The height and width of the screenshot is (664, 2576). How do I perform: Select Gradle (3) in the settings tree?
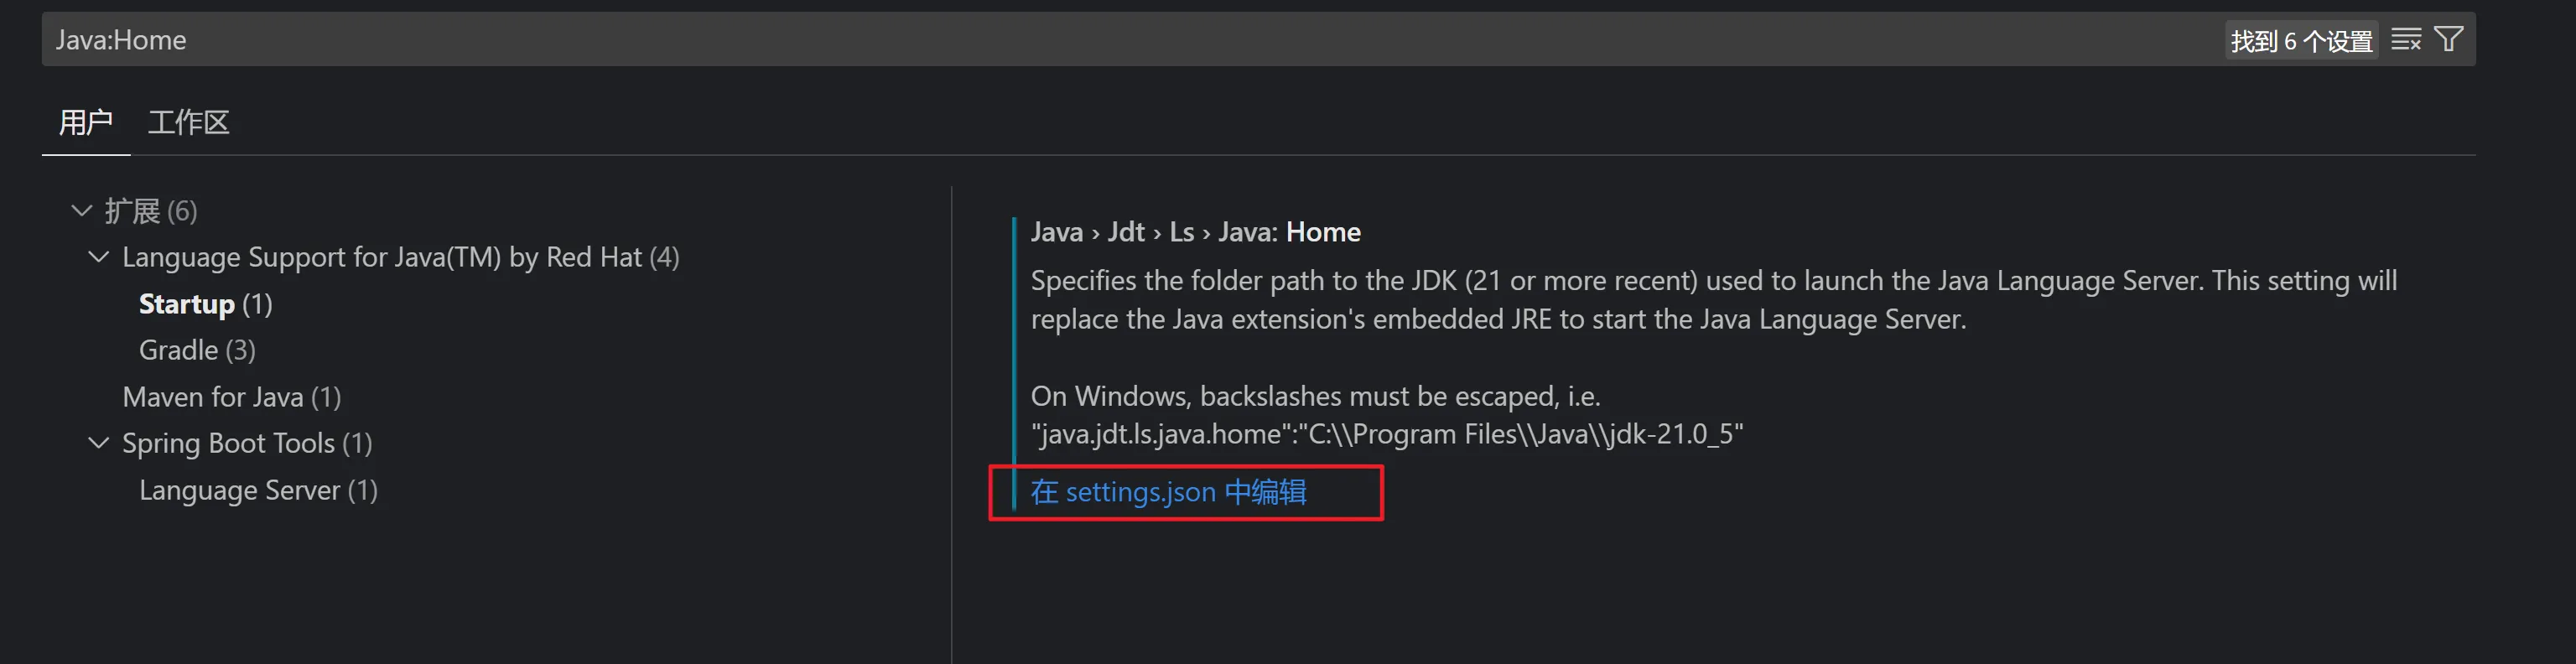click(x=197, y=350)
